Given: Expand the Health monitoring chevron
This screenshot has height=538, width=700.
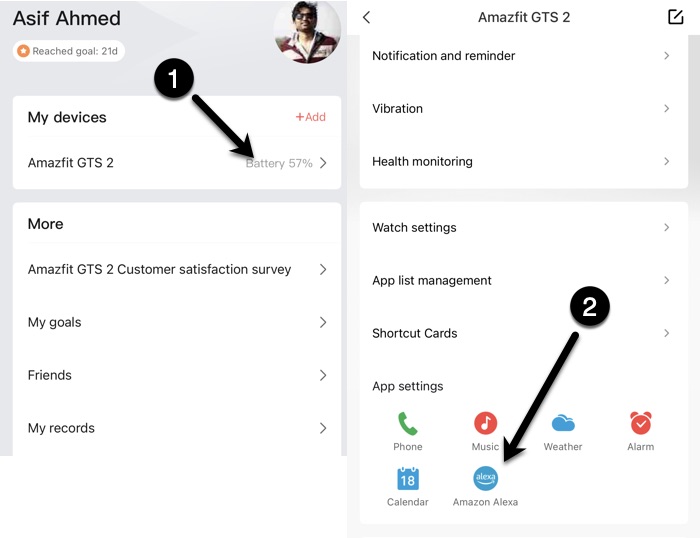Looking at the screenshot, I should [x=667, y=161].
